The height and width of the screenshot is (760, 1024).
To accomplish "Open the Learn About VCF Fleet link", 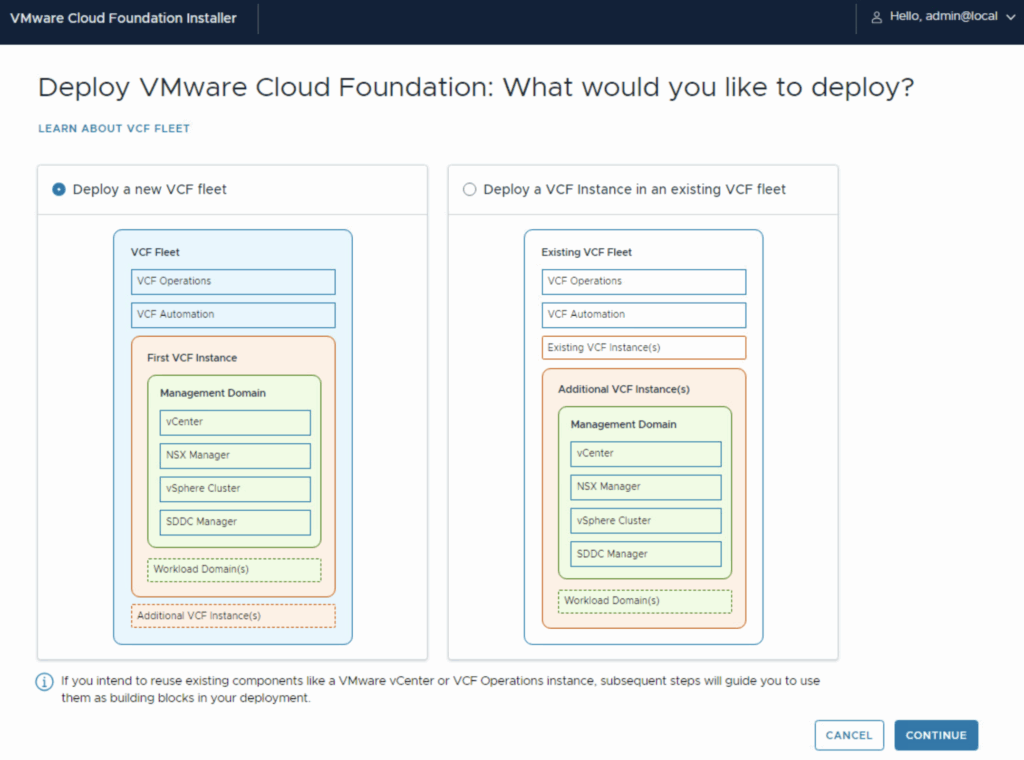I will 114,129.
